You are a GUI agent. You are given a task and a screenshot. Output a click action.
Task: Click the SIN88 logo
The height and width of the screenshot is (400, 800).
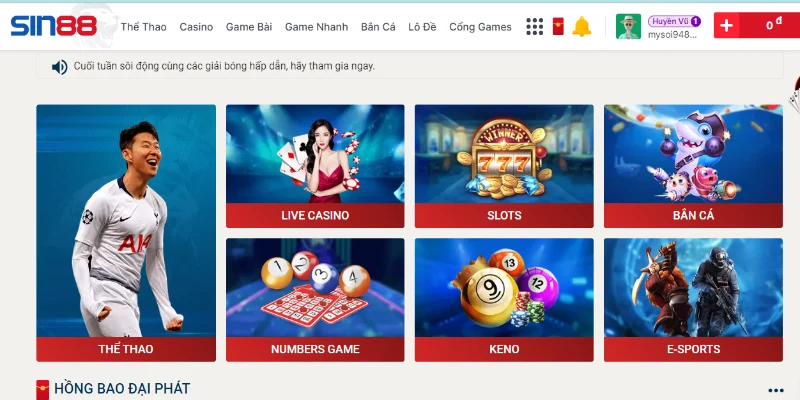tap(54, 26)
